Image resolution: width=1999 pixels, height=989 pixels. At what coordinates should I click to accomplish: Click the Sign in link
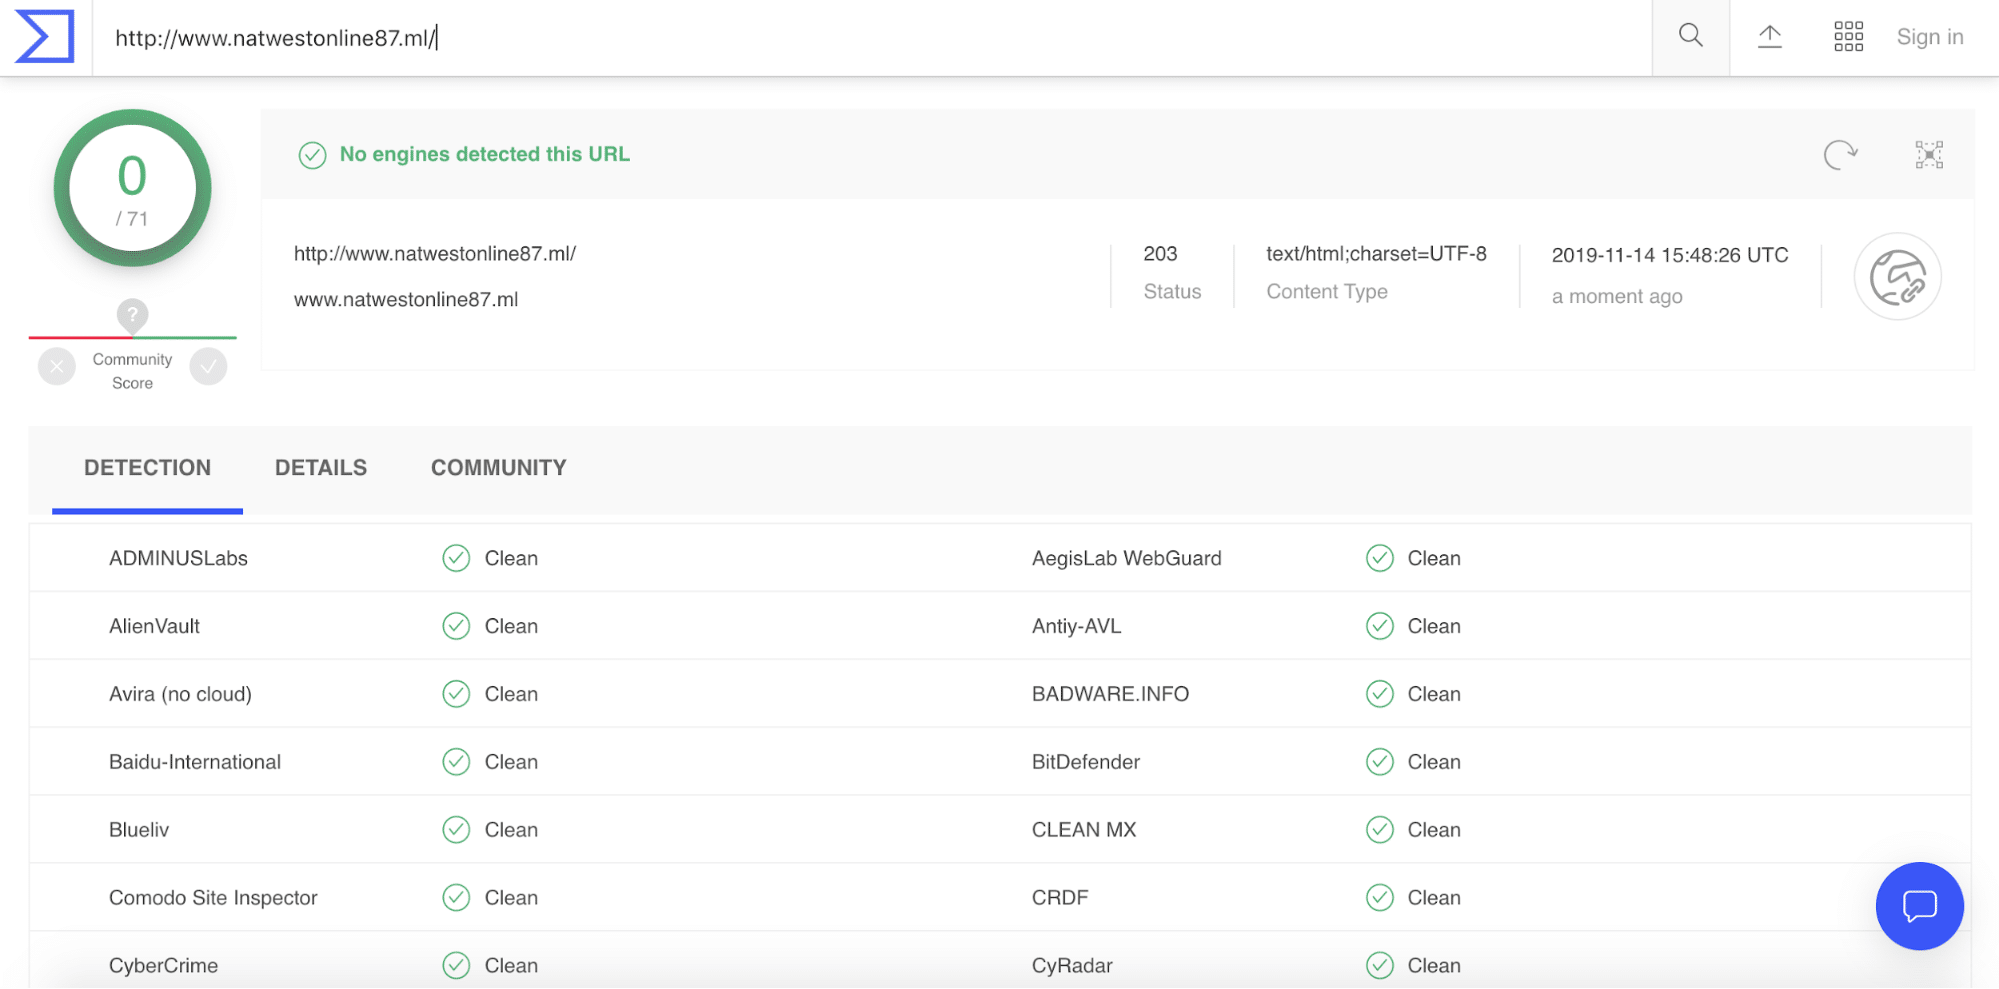[1930, 37]
